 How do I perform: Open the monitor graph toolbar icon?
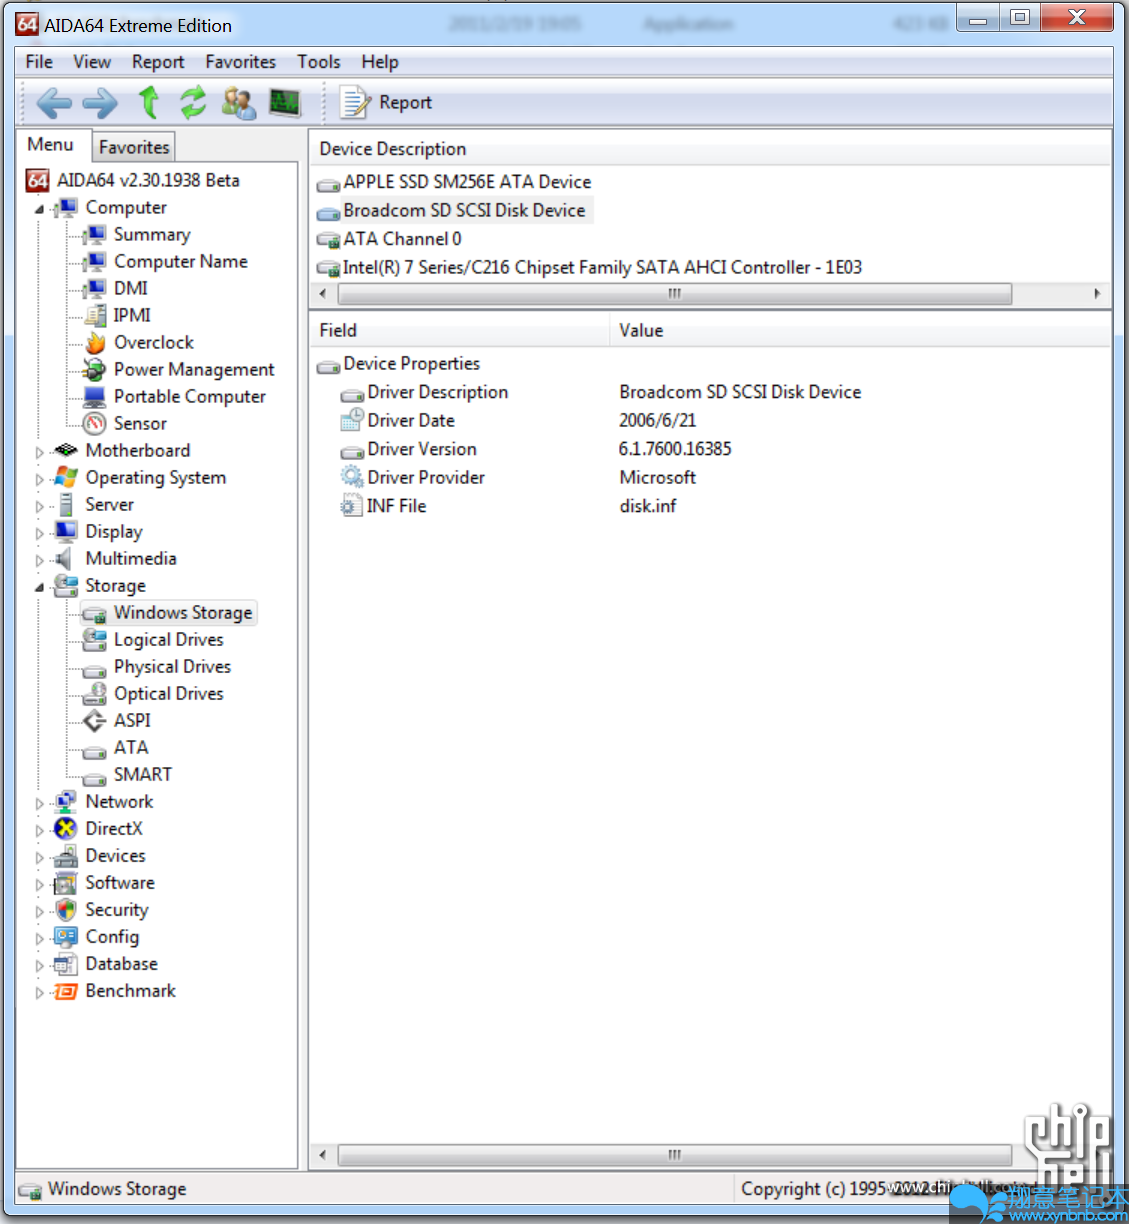[285, 102]
